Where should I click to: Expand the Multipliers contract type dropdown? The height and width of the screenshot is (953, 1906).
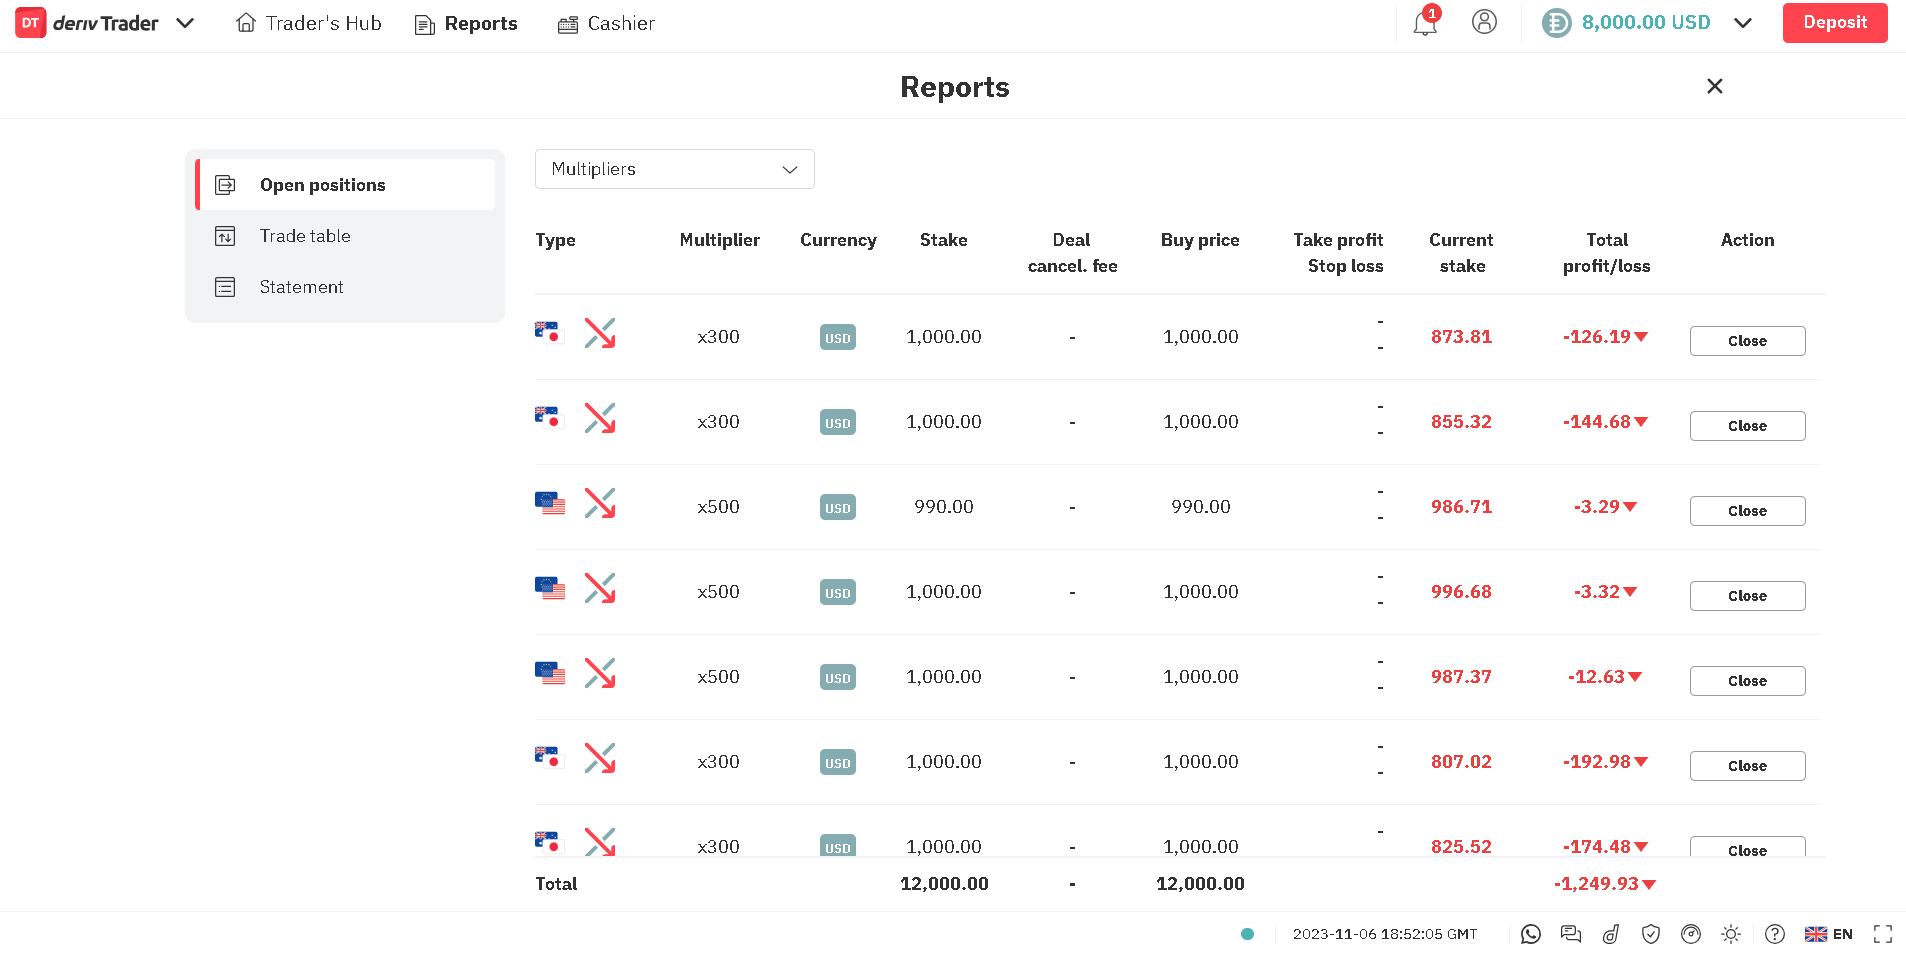[675, 169]
